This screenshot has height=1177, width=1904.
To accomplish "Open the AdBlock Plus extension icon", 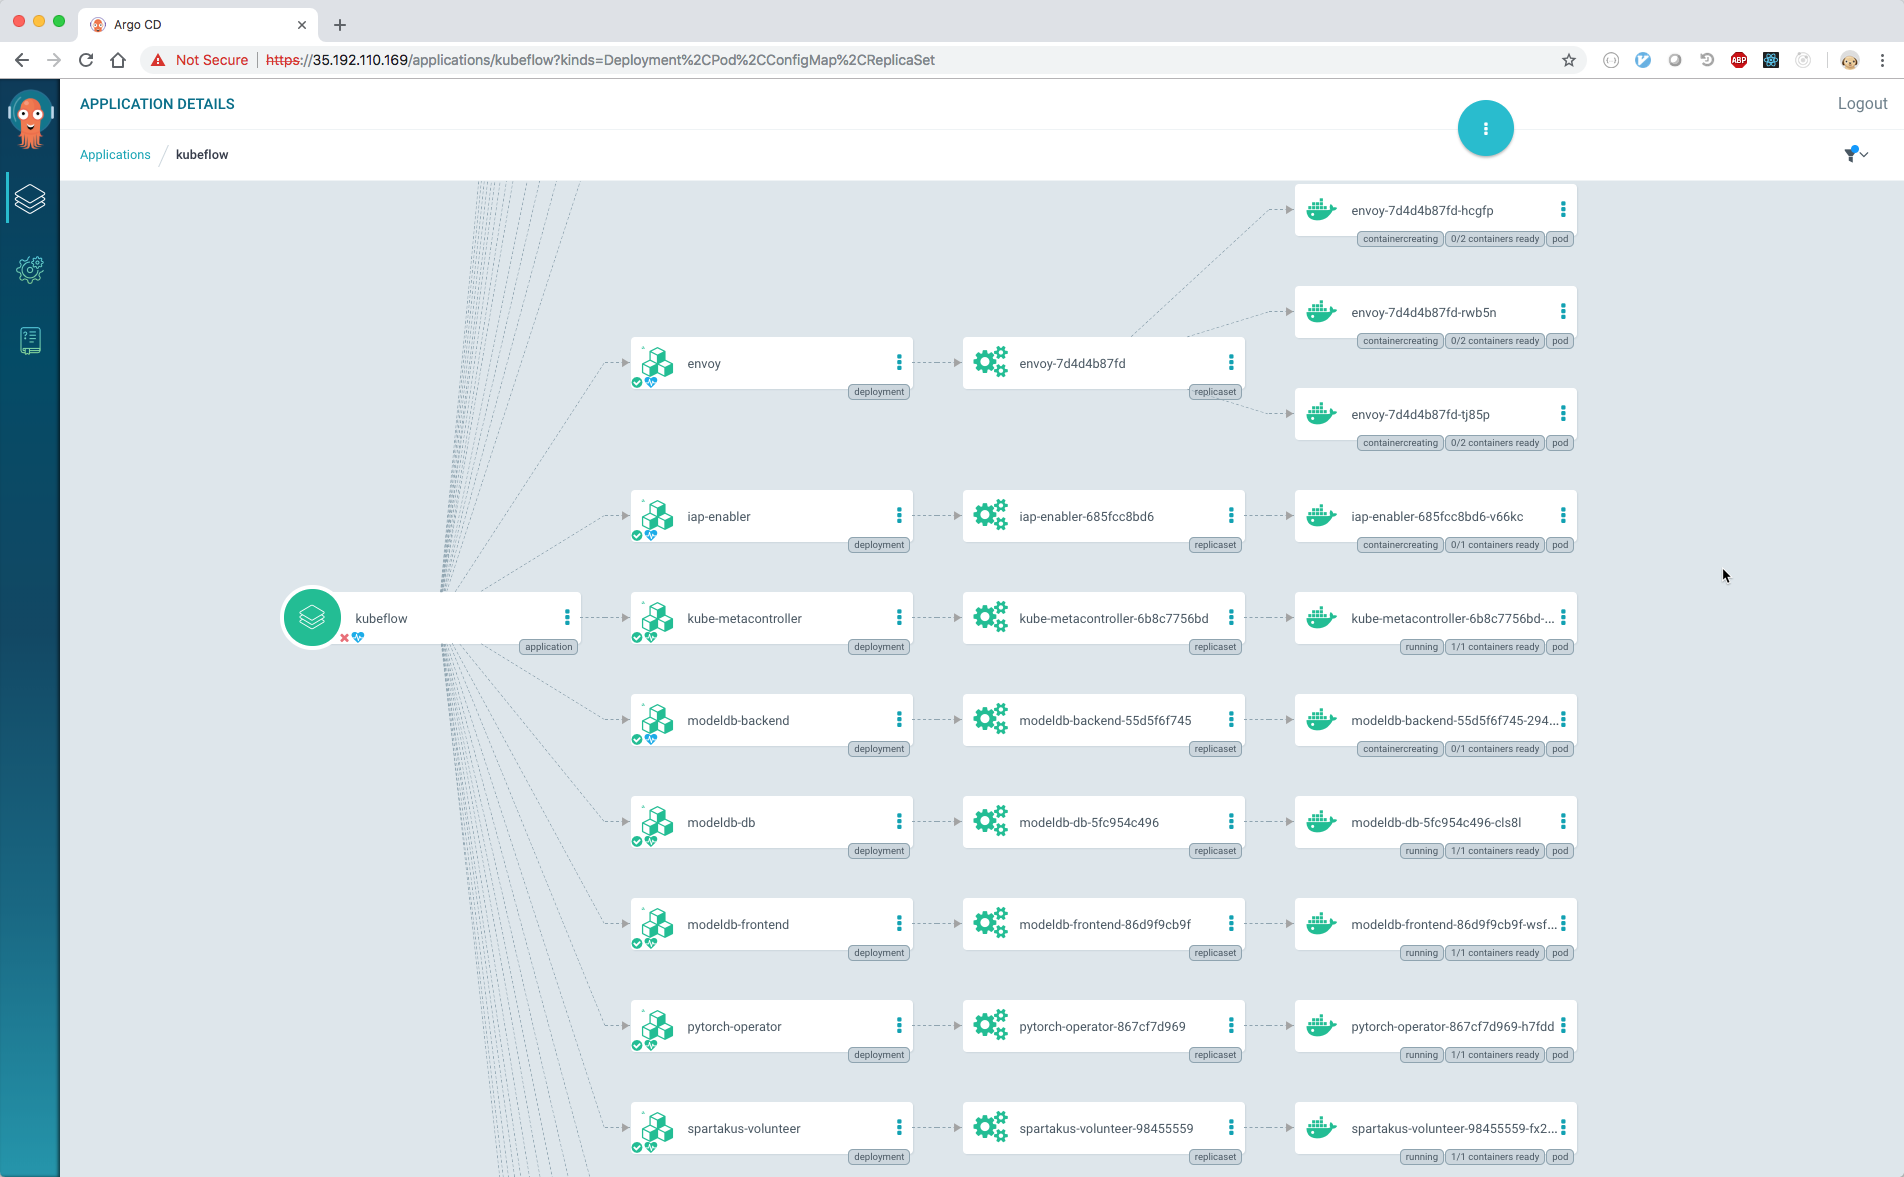I will point(1739,60).
